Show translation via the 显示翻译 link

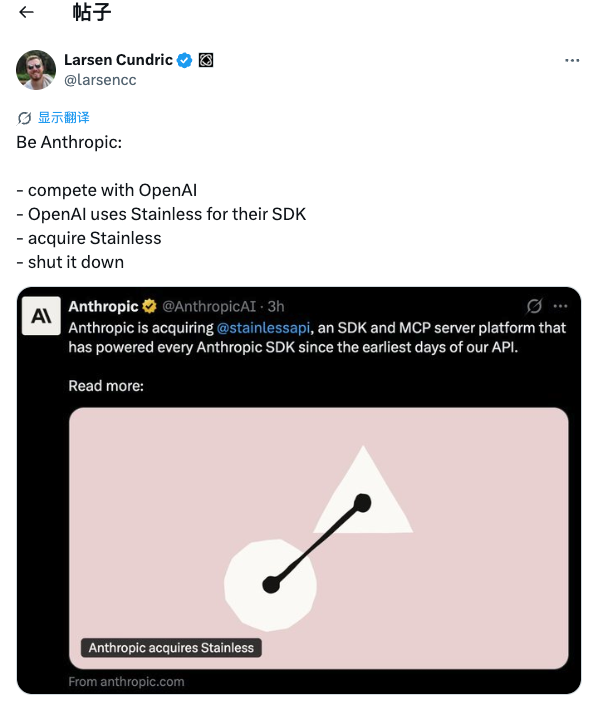[63, 118]
